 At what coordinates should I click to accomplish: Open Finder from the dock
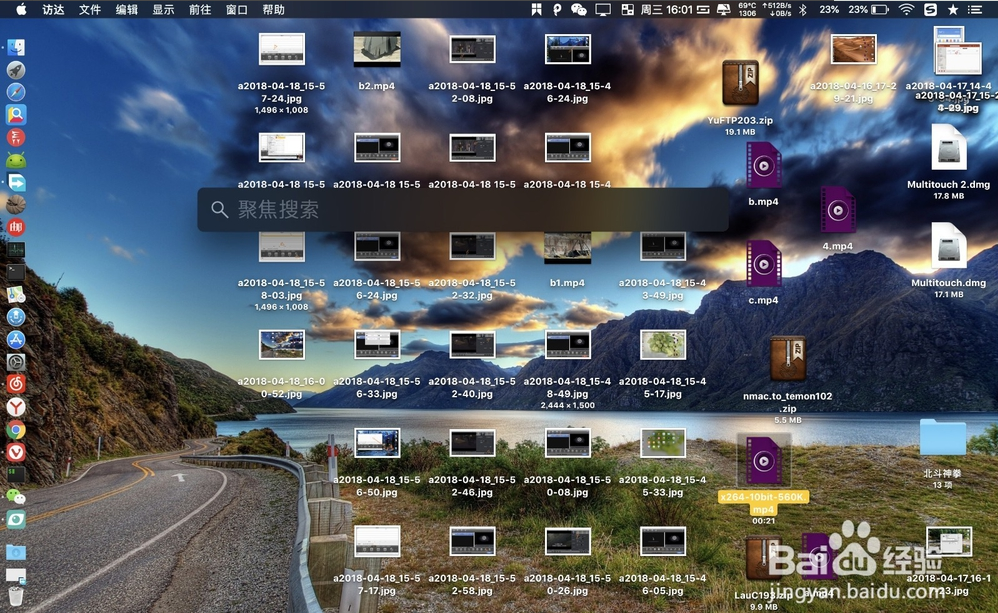(x=16, y=48)
